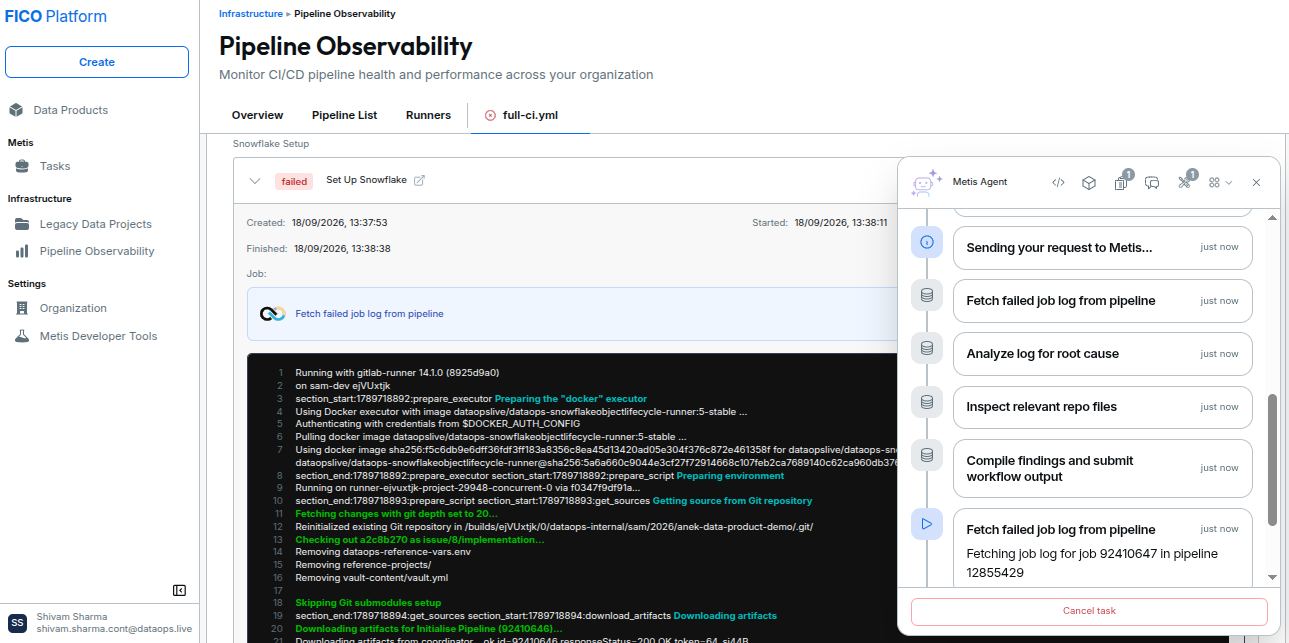This screenshot has width=1289, height=643.
Task: Click the Legacy Data Projects folder icon
Action: tap(22, 224)
